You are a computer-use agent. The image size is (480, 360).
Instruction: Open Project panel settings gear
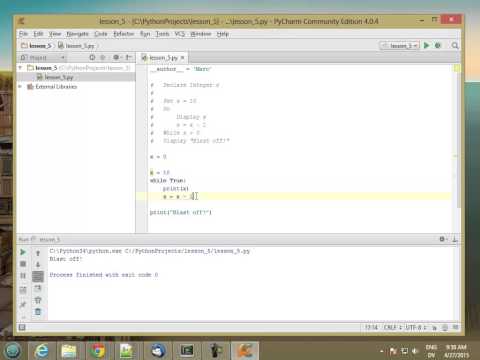coord(116,57)
